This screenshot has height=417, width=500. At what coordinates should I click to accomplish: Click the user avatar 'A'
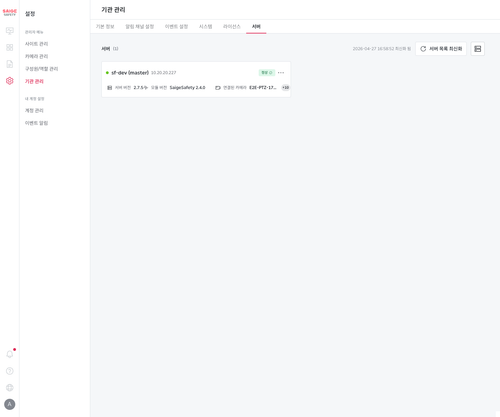[x=10, y=404]
